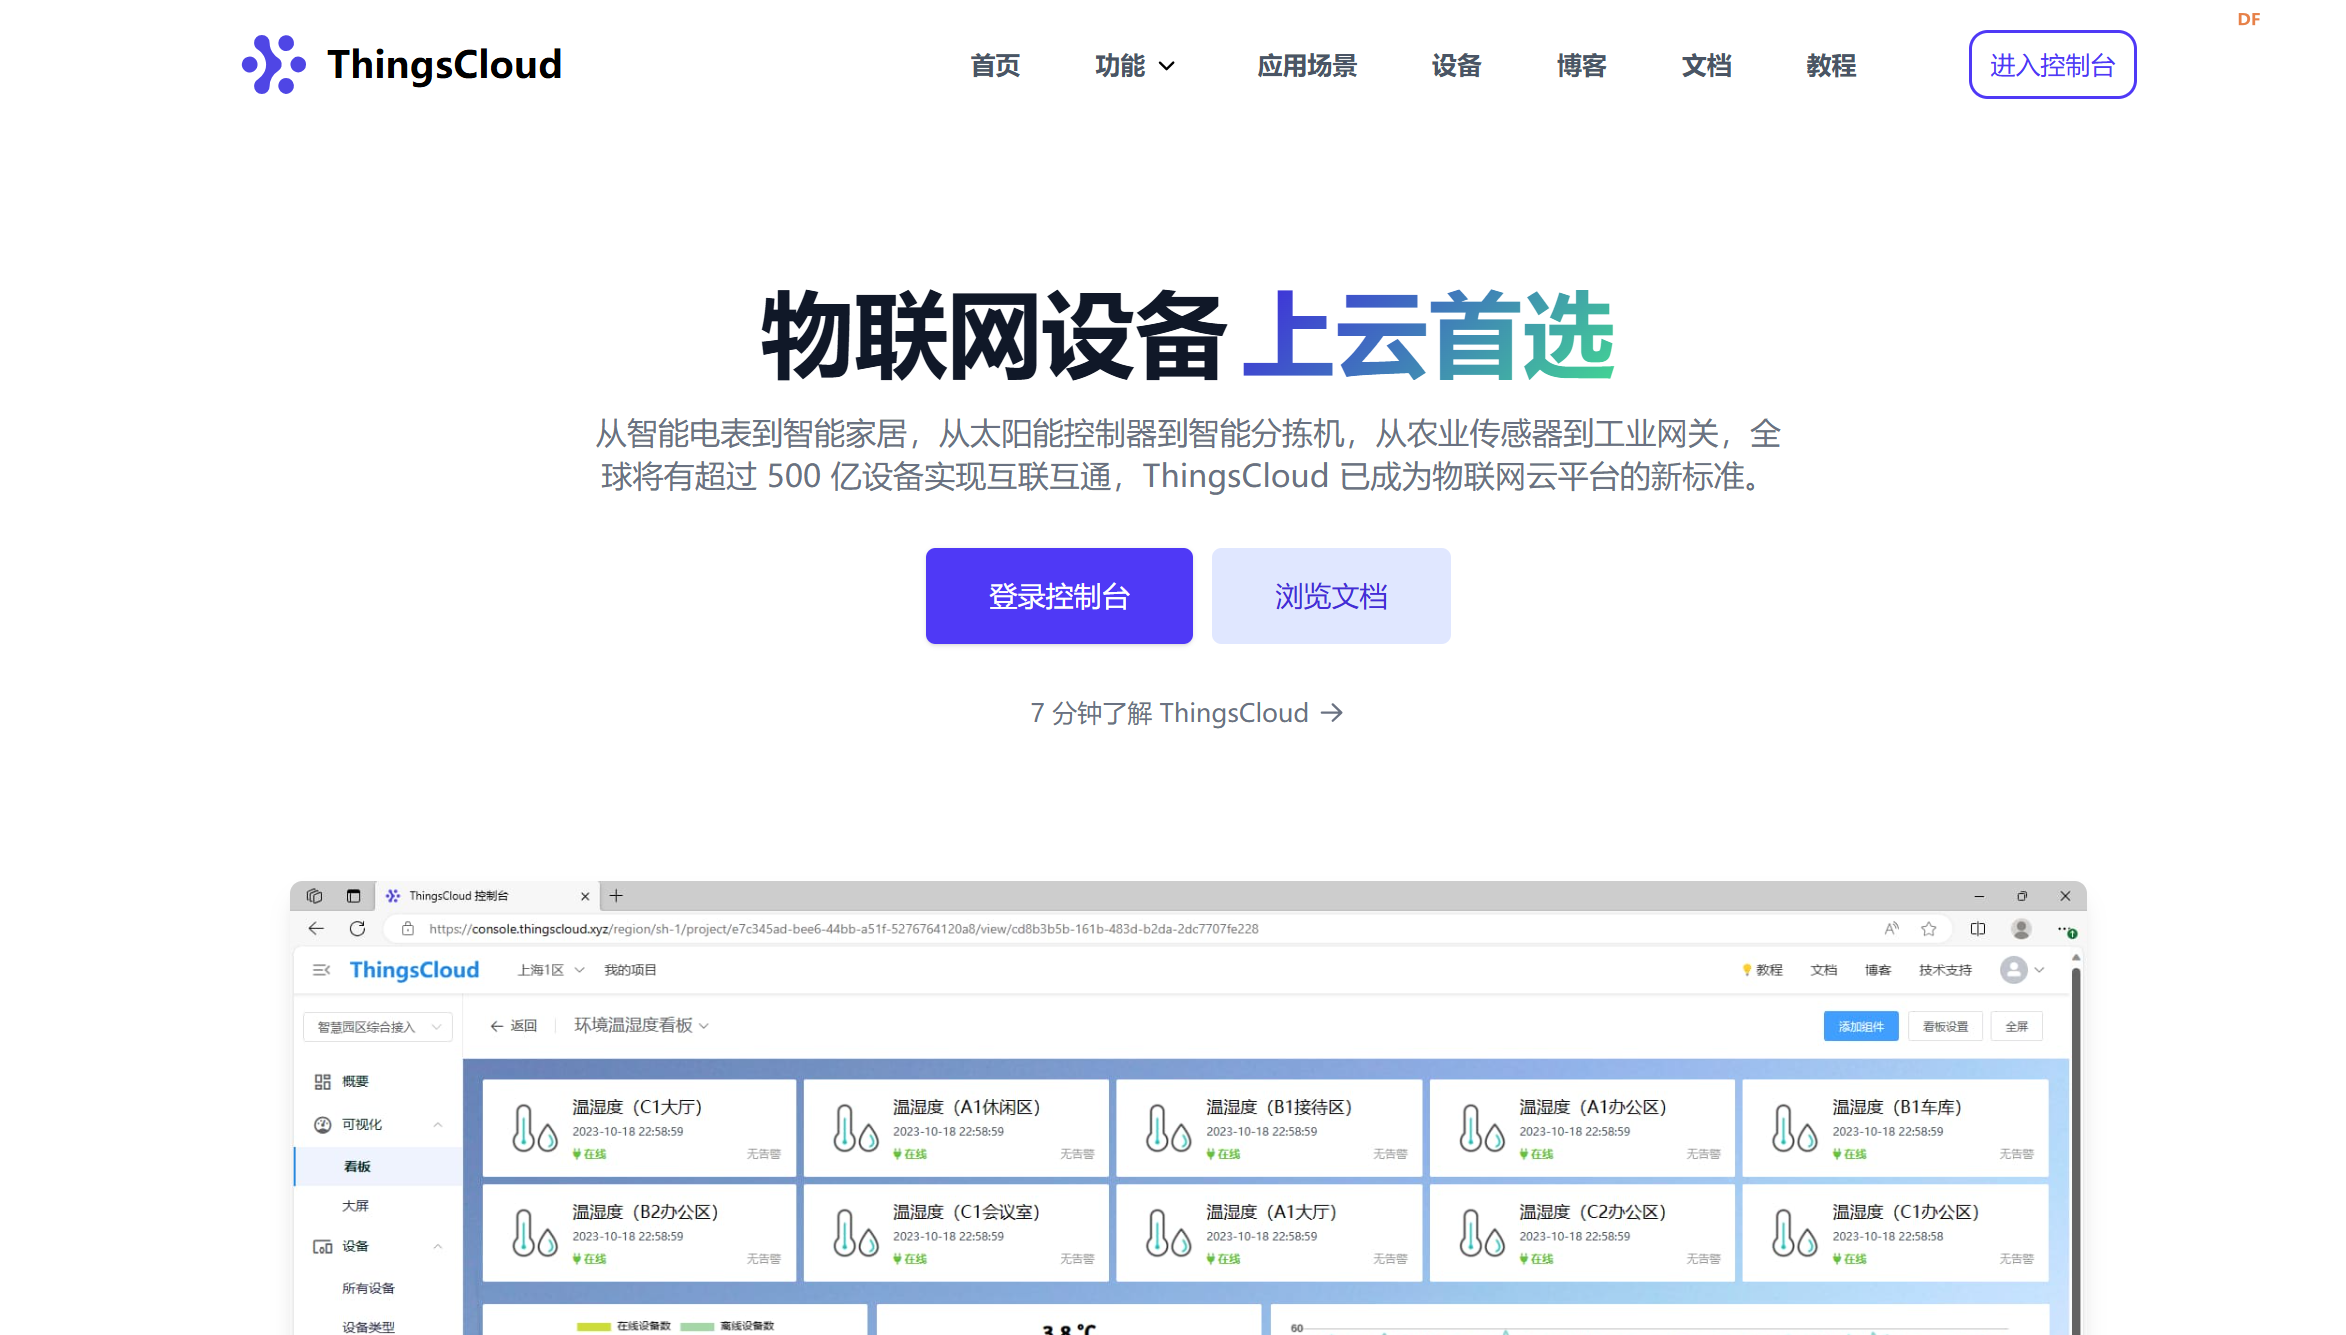2346x1335 pixels.
Task: Click the lock icon in the address bar
Action: [x=408, y=929]
